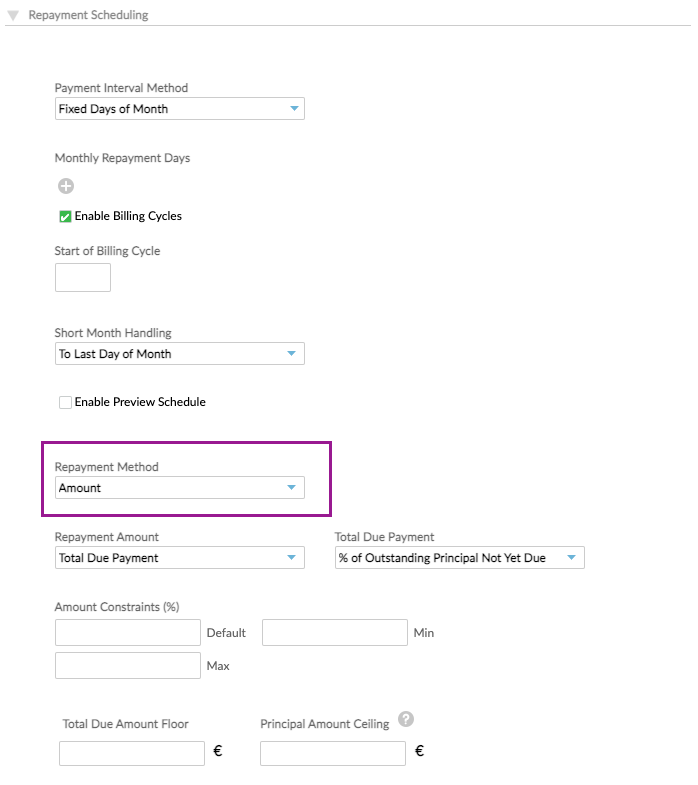Viewport: 698px width, 785px height.
Task: Open the Short Month Handling dropdown
Action: point(179,354)
